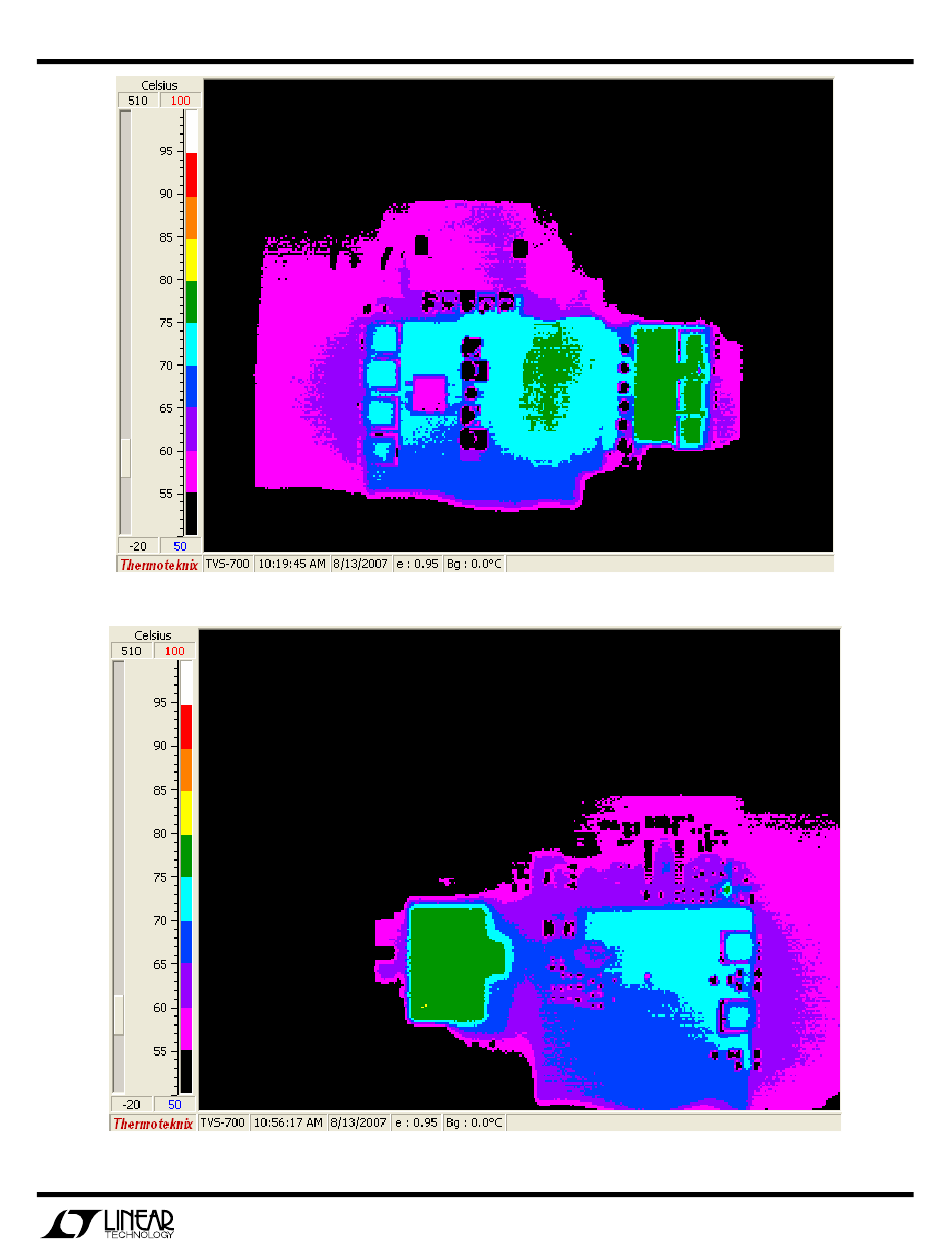The height and width of the screenshot is (1248, 950).
Task: Click the red 100 maximum field in the 10:56:17 AM capture
Action: 174,651
